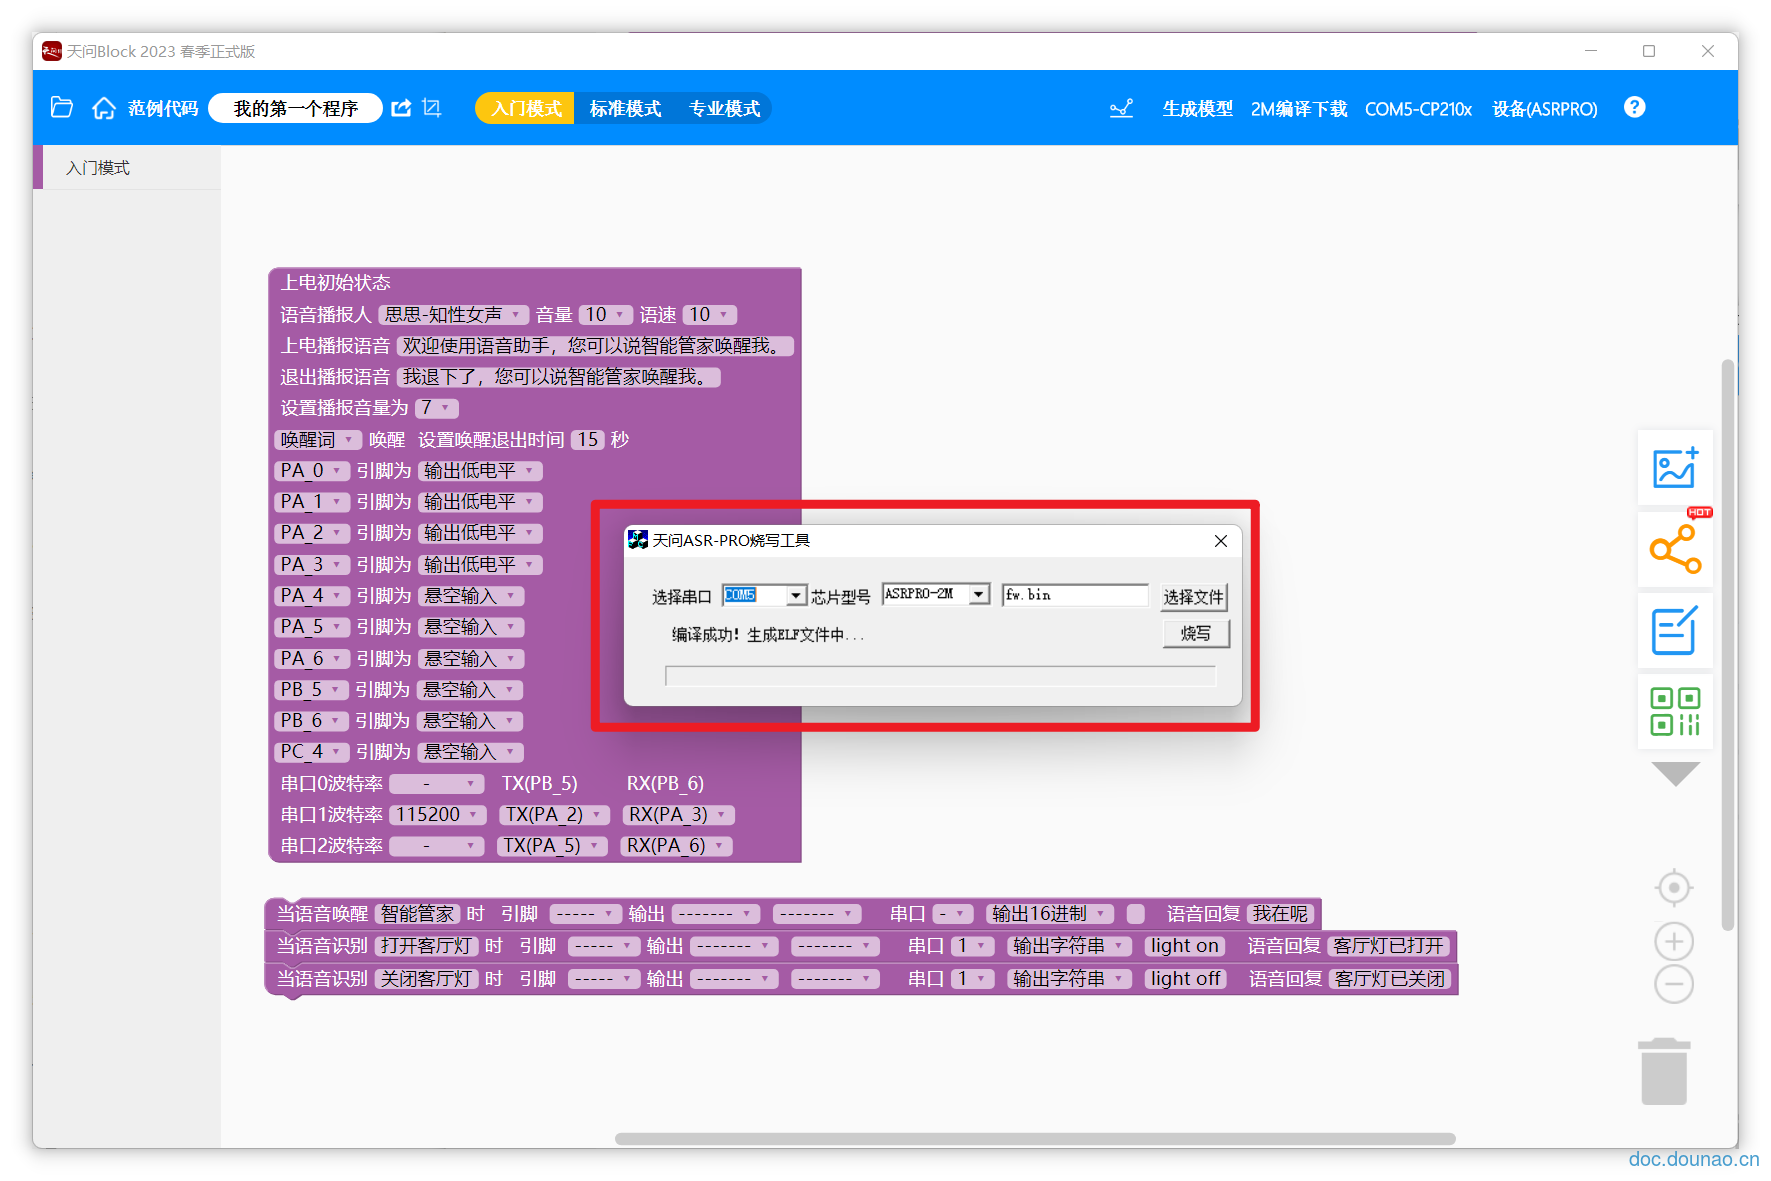The height and width of the screenshot is (1181, 1771).
Task: Click COM5-CP210x port selector
Action: [1418, 108]
